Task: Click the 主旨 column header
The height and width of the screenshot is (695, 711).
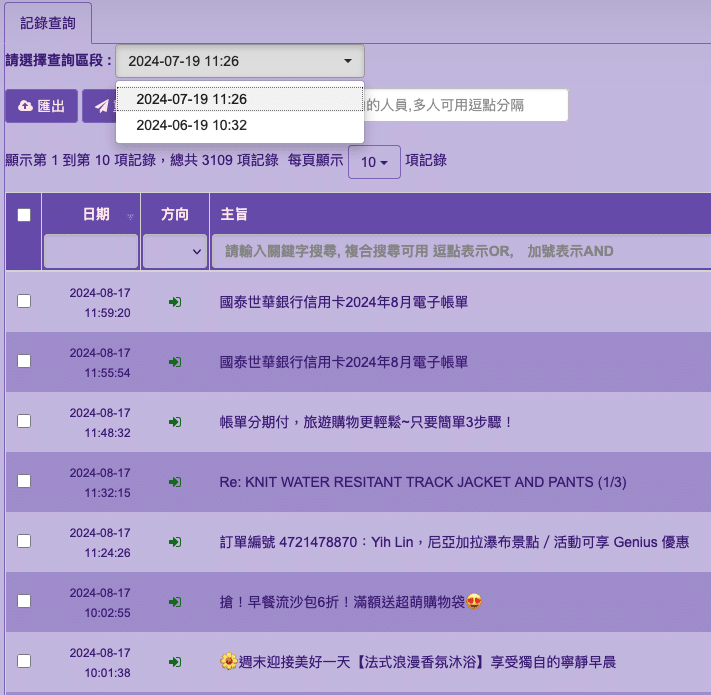Action: 234,214
